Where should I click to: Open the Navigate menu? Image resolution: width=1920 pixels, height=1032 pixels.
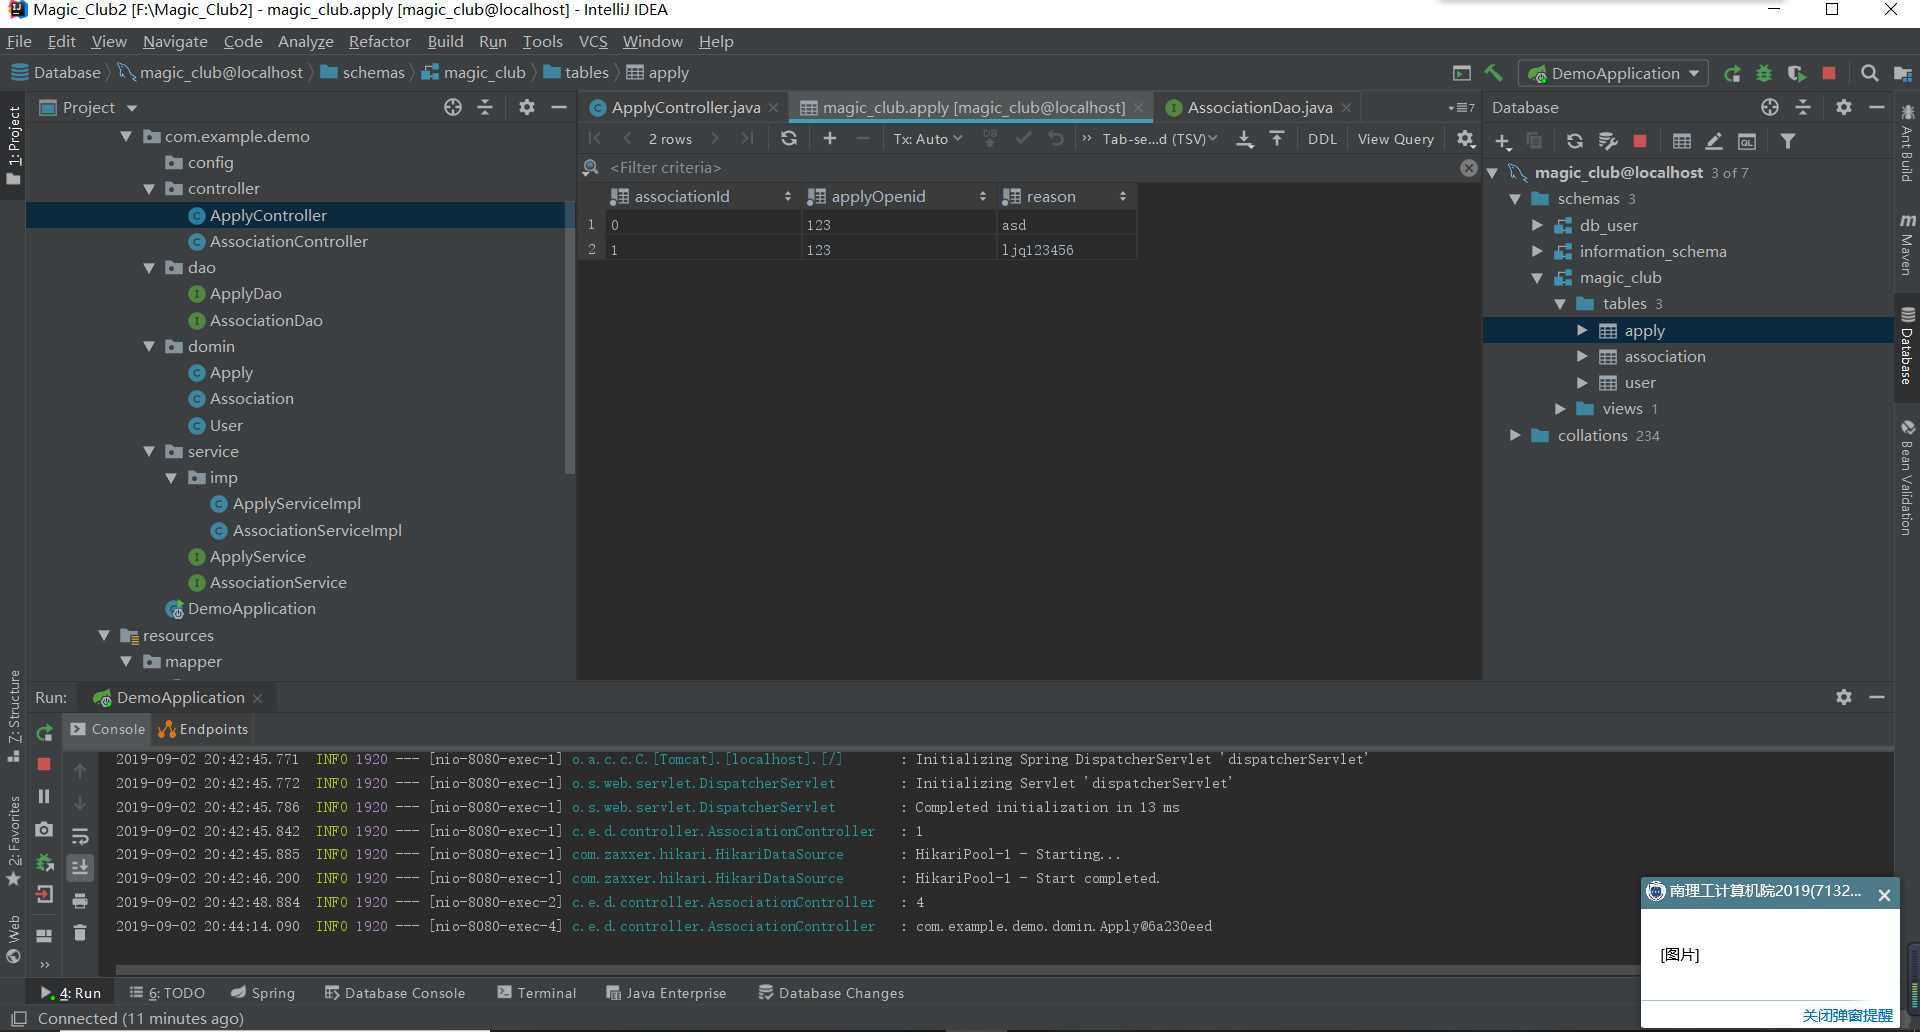[175, 41]
